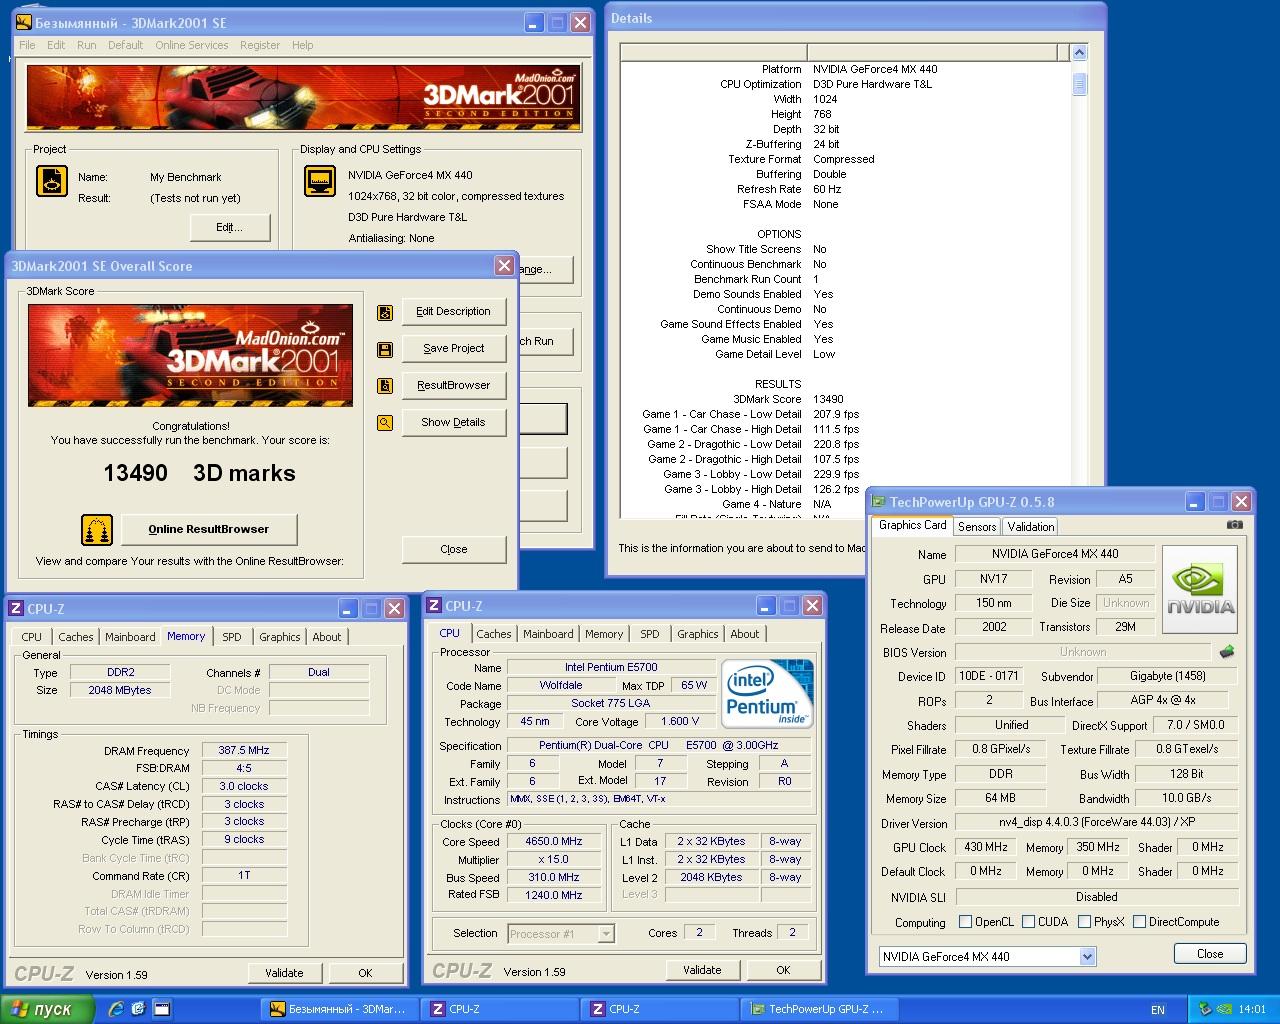Open Mainboard tab in right CPU-Z window
This screenshot has width=1280, height=1024.
[548, 634]
